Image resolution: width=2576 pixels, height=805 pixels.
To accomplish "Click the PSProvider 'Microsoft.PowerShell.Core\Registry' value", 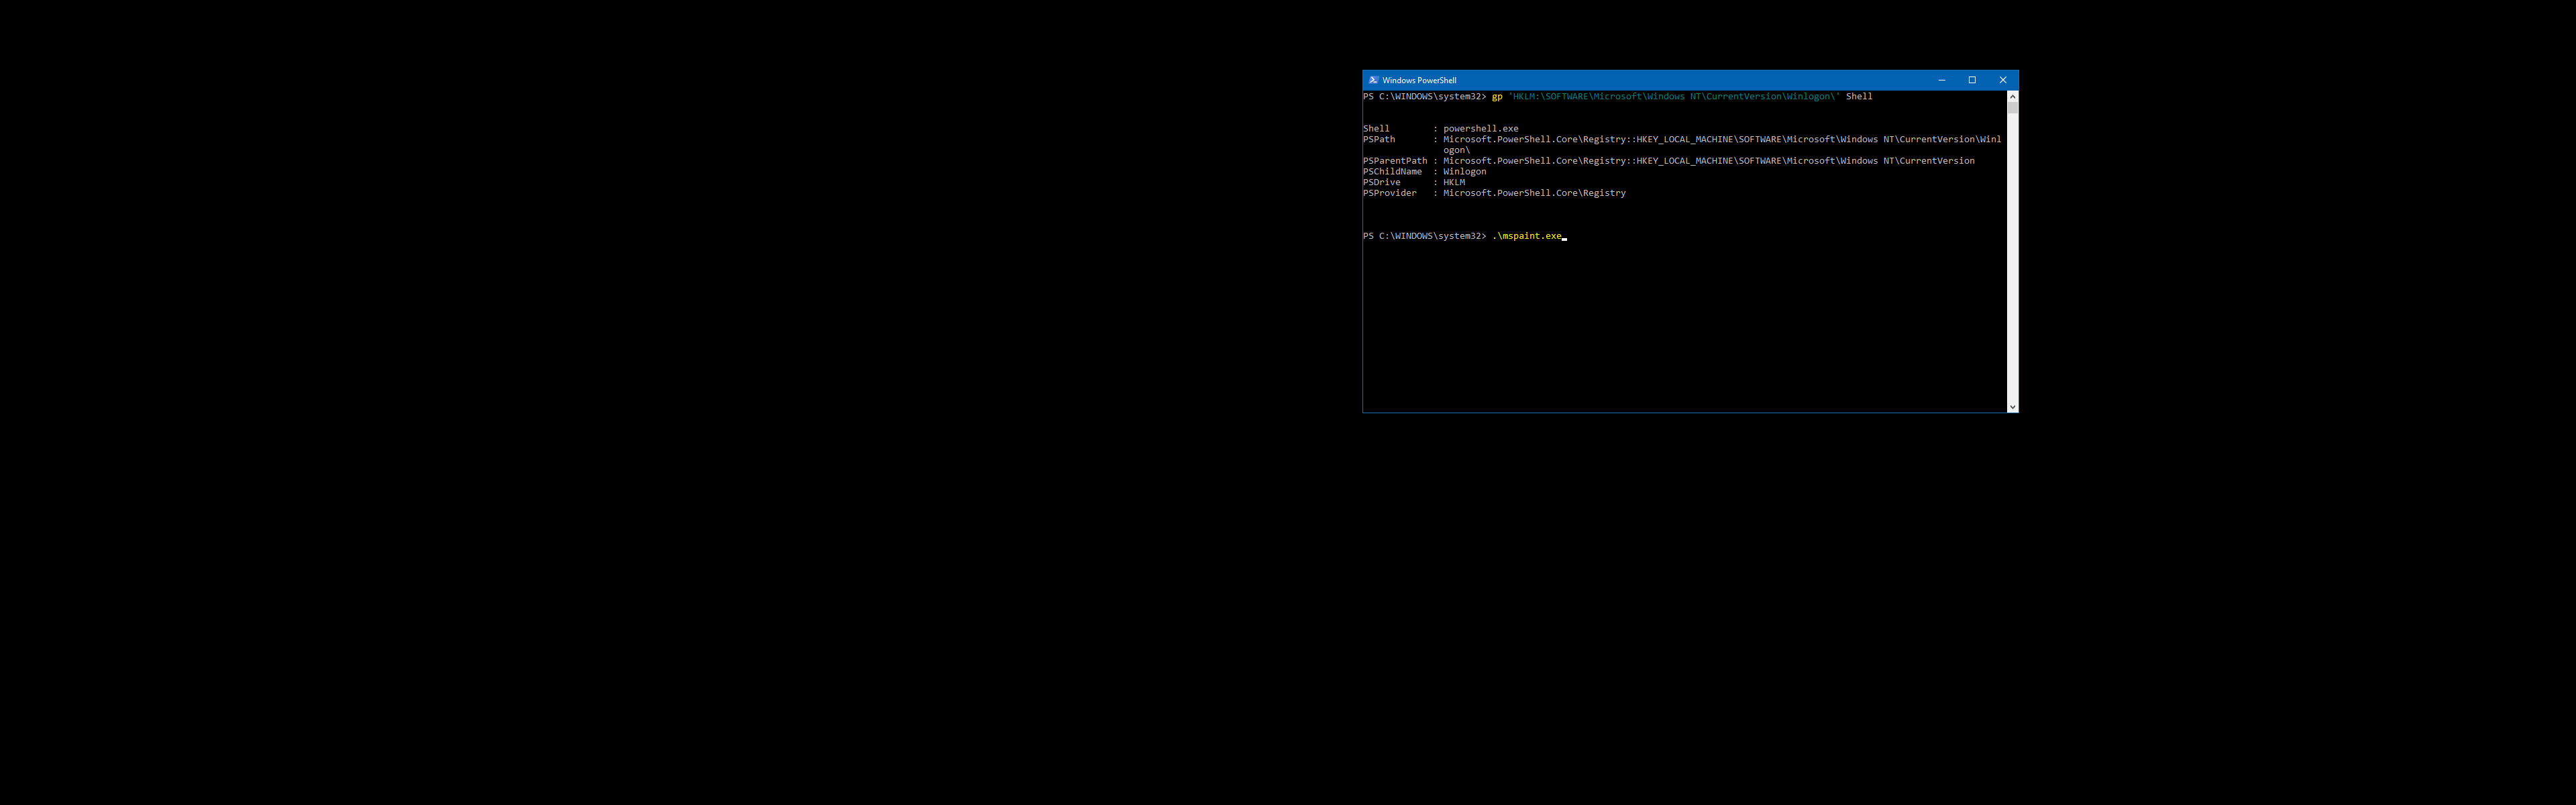I will tap(1534, 193).
